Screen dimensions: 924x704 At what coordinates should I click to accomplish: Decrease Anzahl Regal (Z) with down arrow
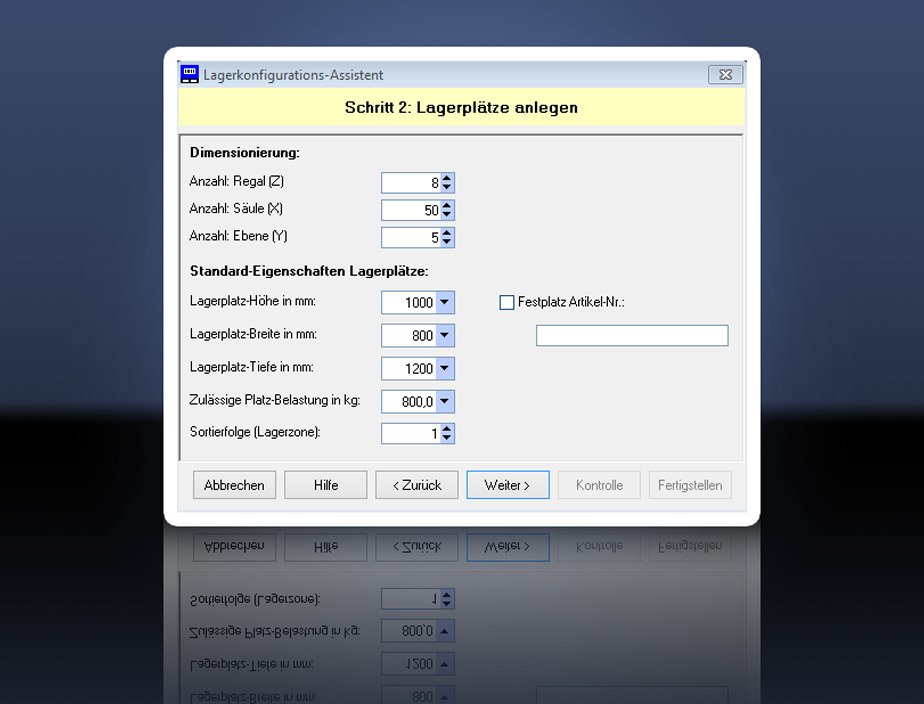click(x=447, y=187)
